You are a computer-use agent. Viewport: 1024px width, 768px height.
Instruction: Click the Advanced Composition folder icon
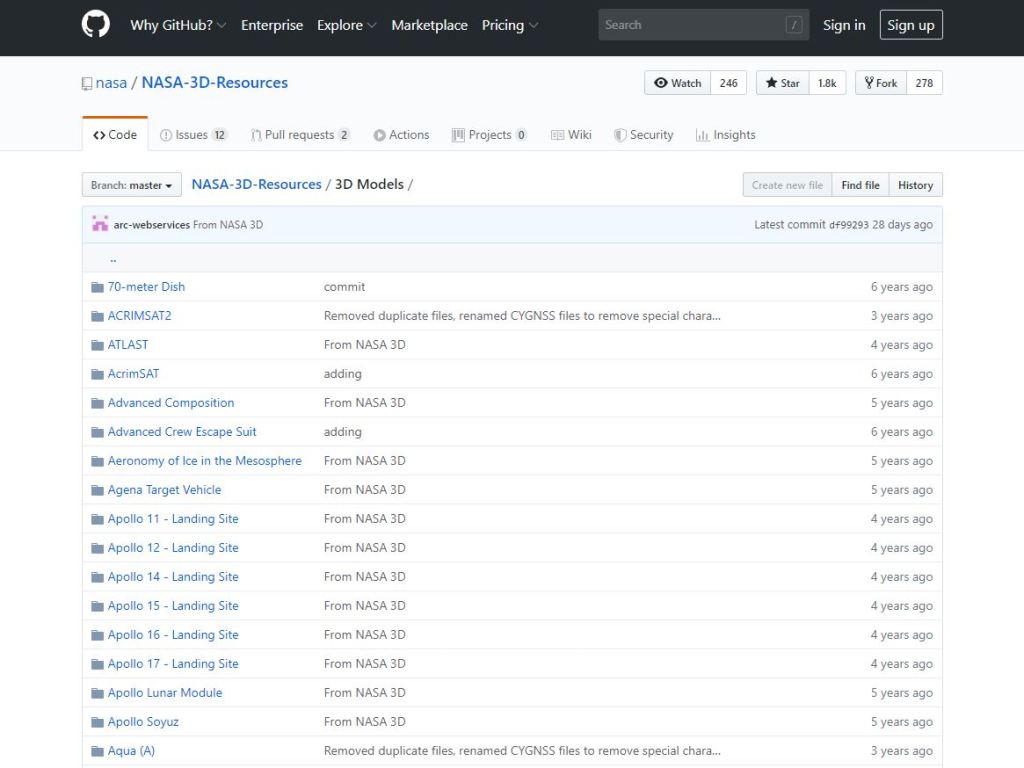point(97,403)
